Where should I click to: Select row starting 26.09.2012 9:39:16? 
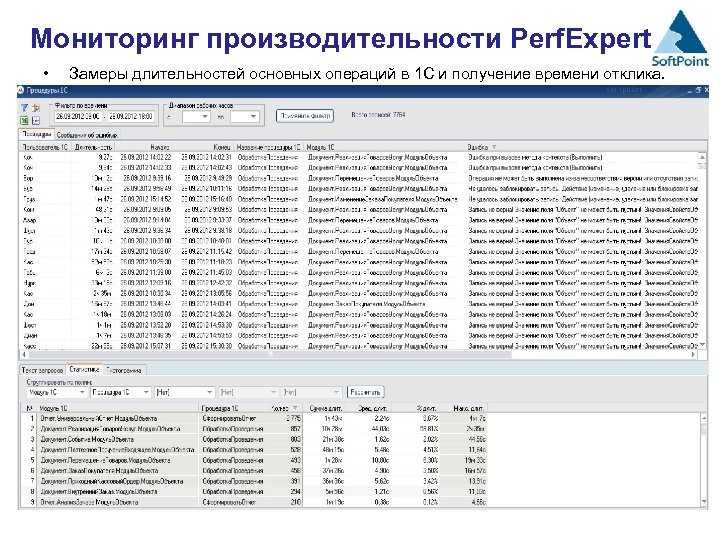(x=360, y=178)
